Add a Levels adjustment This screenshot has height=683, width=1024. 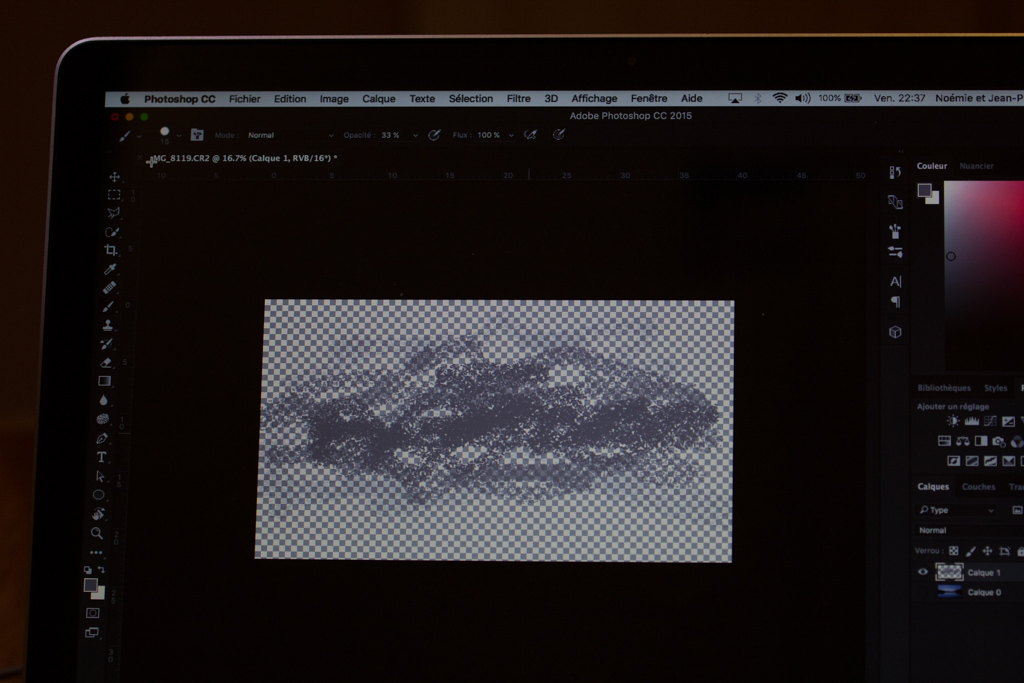[972, 421]
